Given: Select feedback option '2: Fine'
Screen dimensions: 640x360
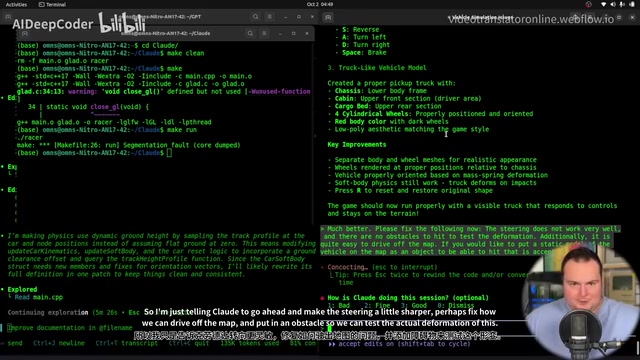Looking at the screenshot, I should pyautogui.click(x=377, y=305).
